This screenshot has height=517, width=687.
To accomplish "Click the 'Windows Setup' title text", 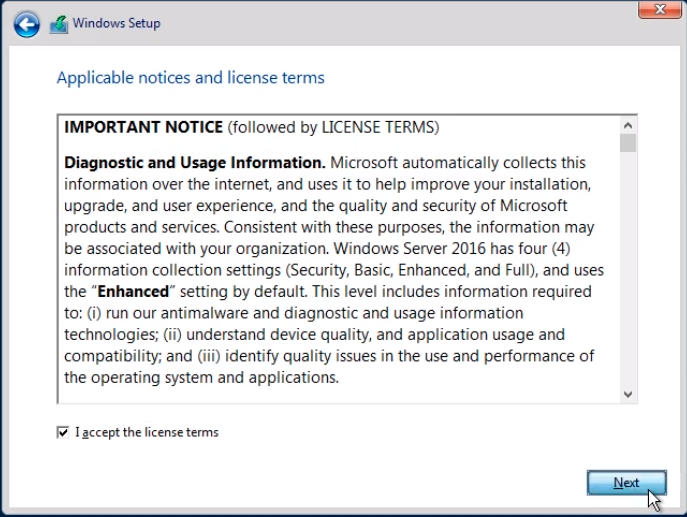I will 117,23.
